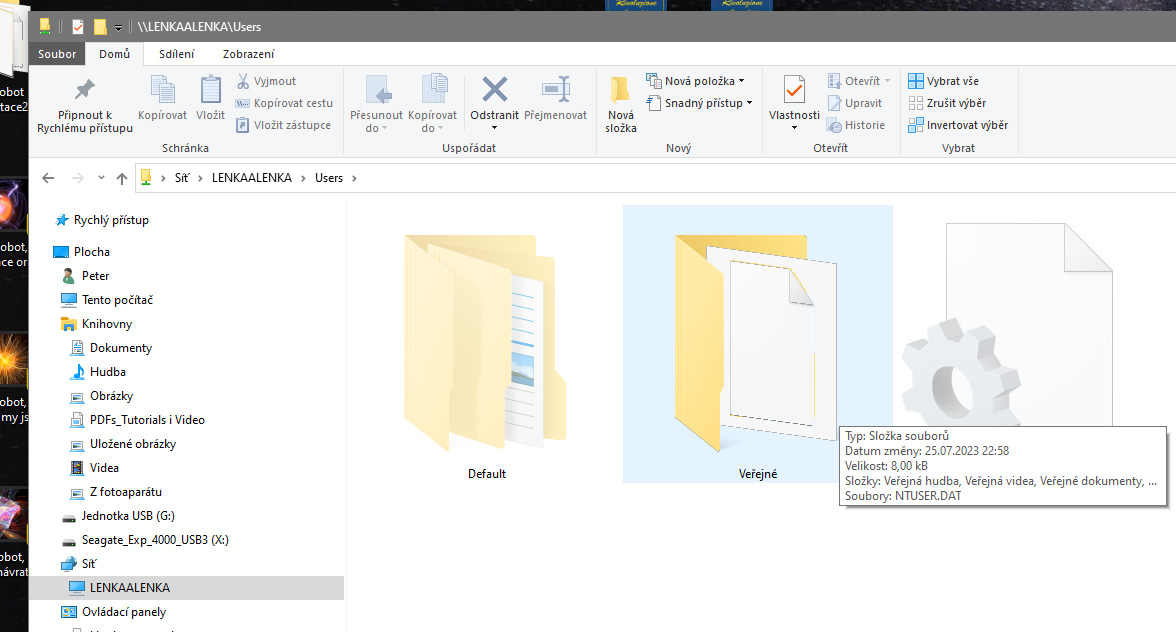Open the Vlastnosti dropdown arrow
Viewport: 1176px width, 632px height.
coord(794,128)
